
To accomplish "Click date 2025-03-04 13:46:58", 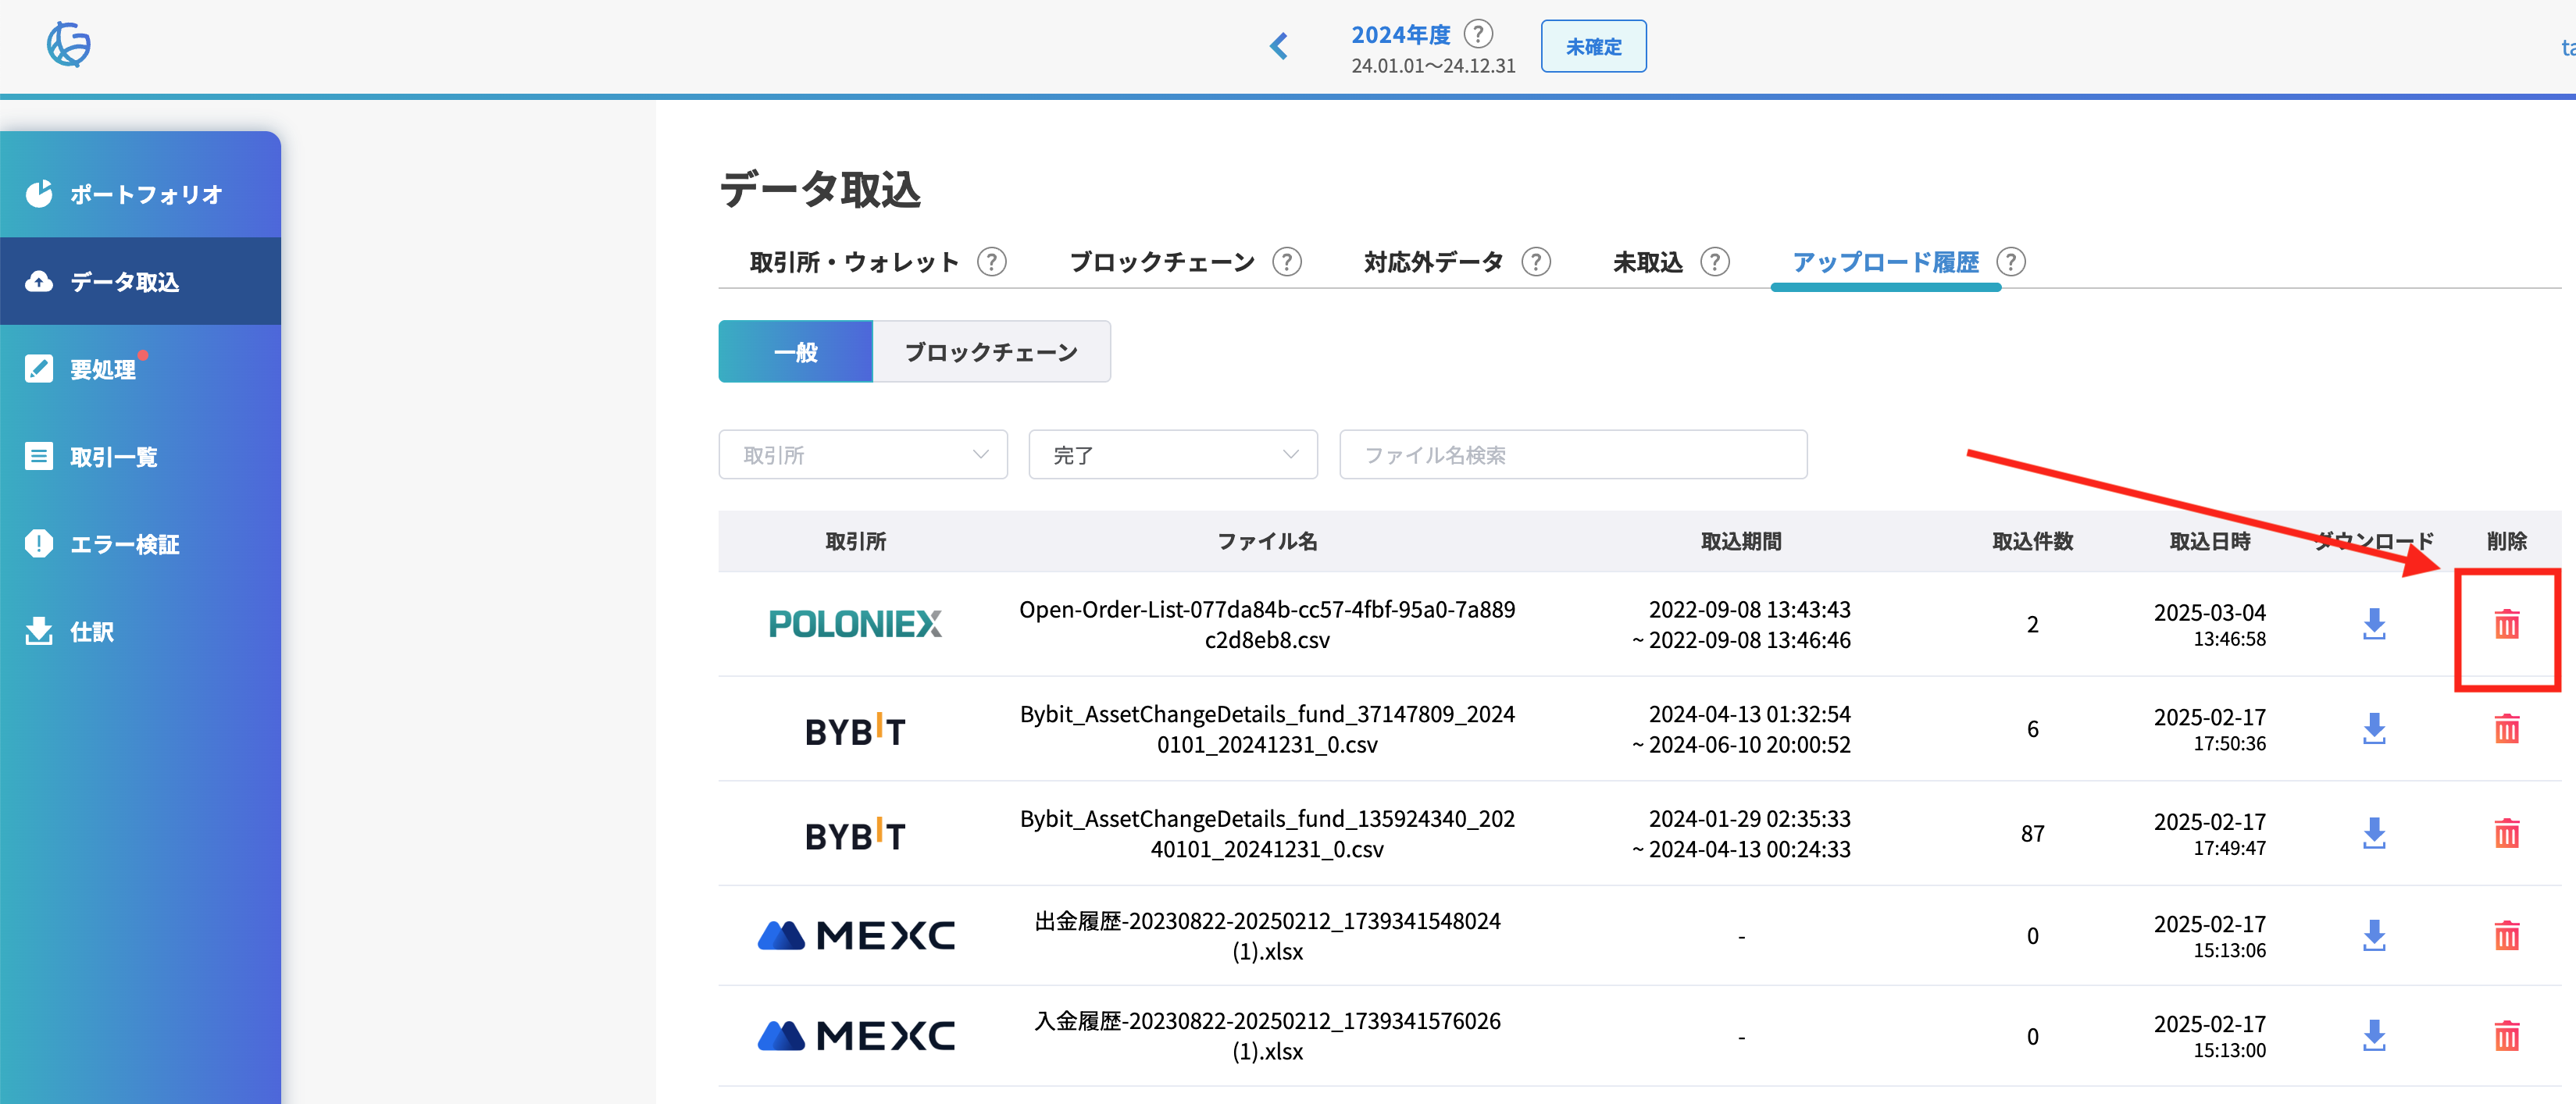I will (x=2209, y=624).
